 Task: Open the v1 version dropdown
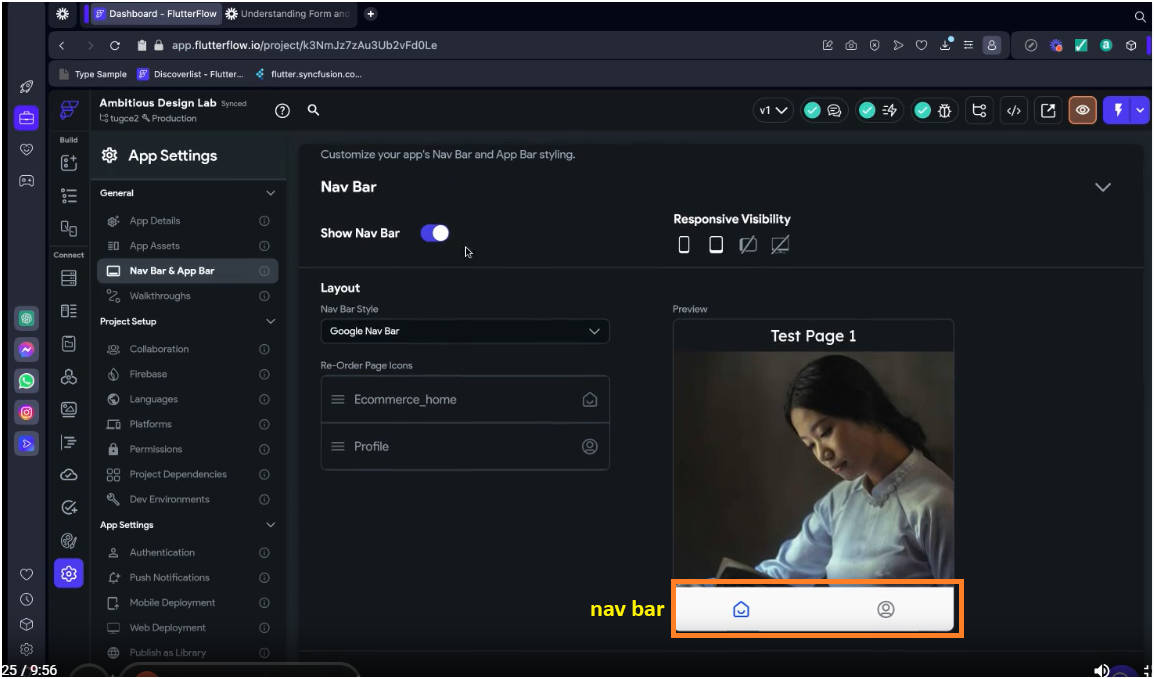click(773, 111)
